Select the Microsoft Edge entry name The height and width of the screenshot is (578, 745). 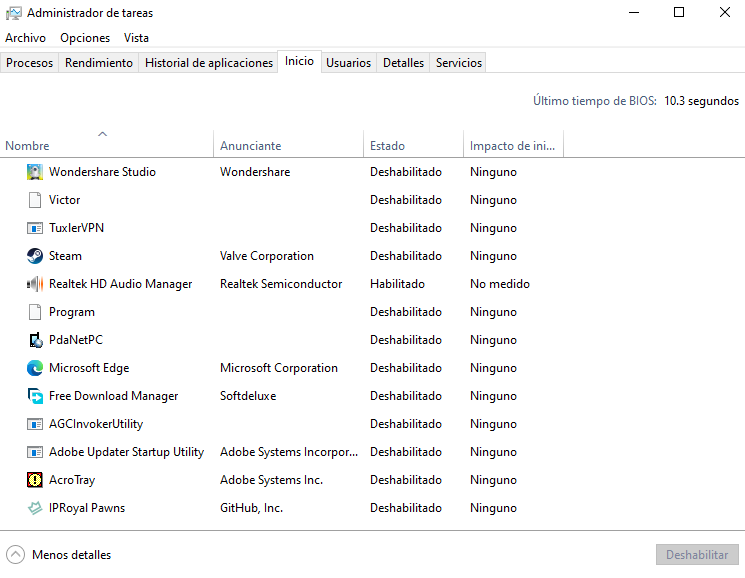pos(89,368)
